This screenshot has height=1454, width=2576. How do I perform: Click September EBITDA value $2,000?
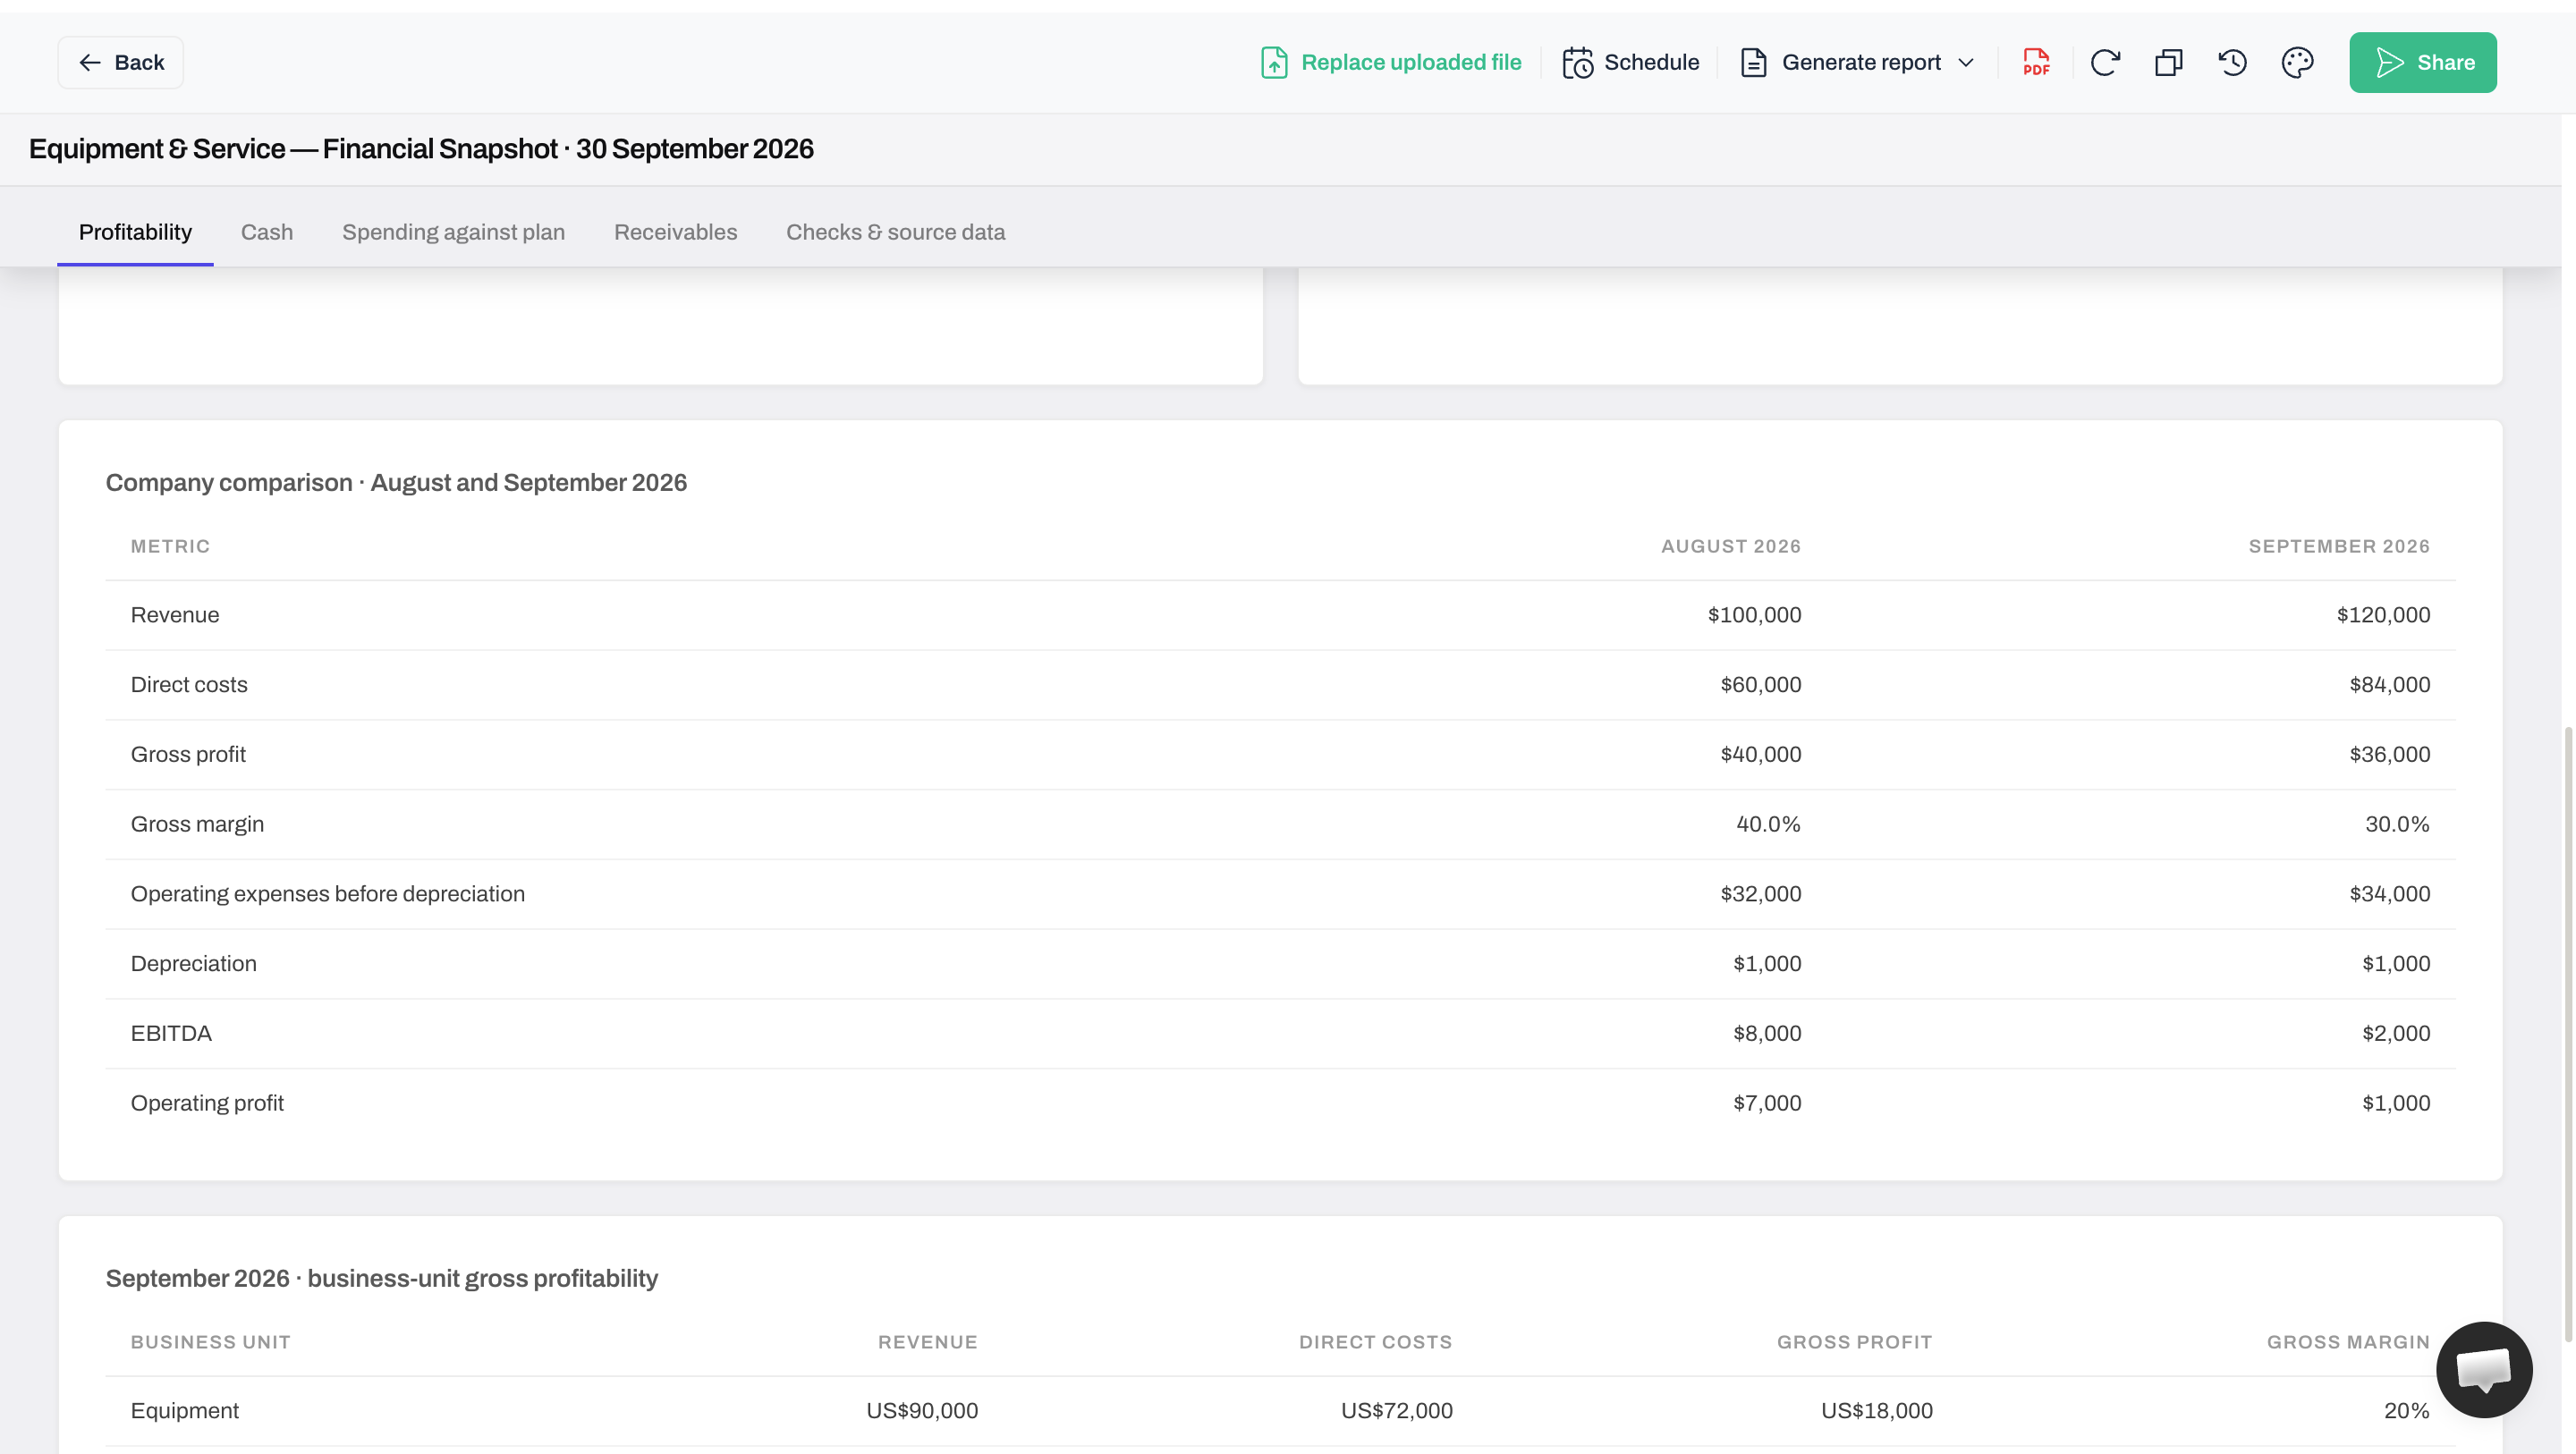click(x=2396, y=1034)
